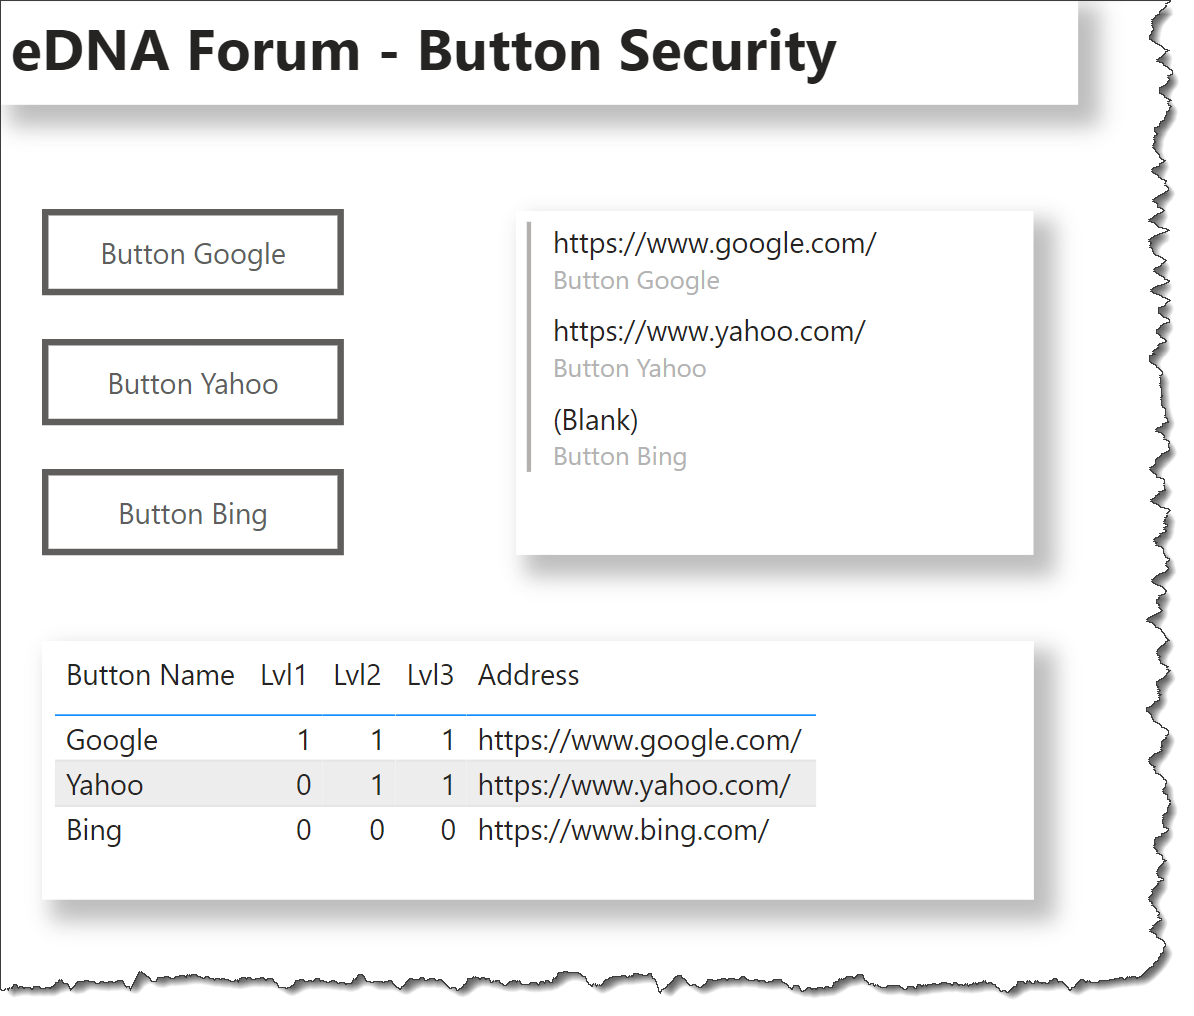Click the google.com URL in the card
Image resolution: width=1194 pixels, height=1016 pixels.
tap(714, 244)
